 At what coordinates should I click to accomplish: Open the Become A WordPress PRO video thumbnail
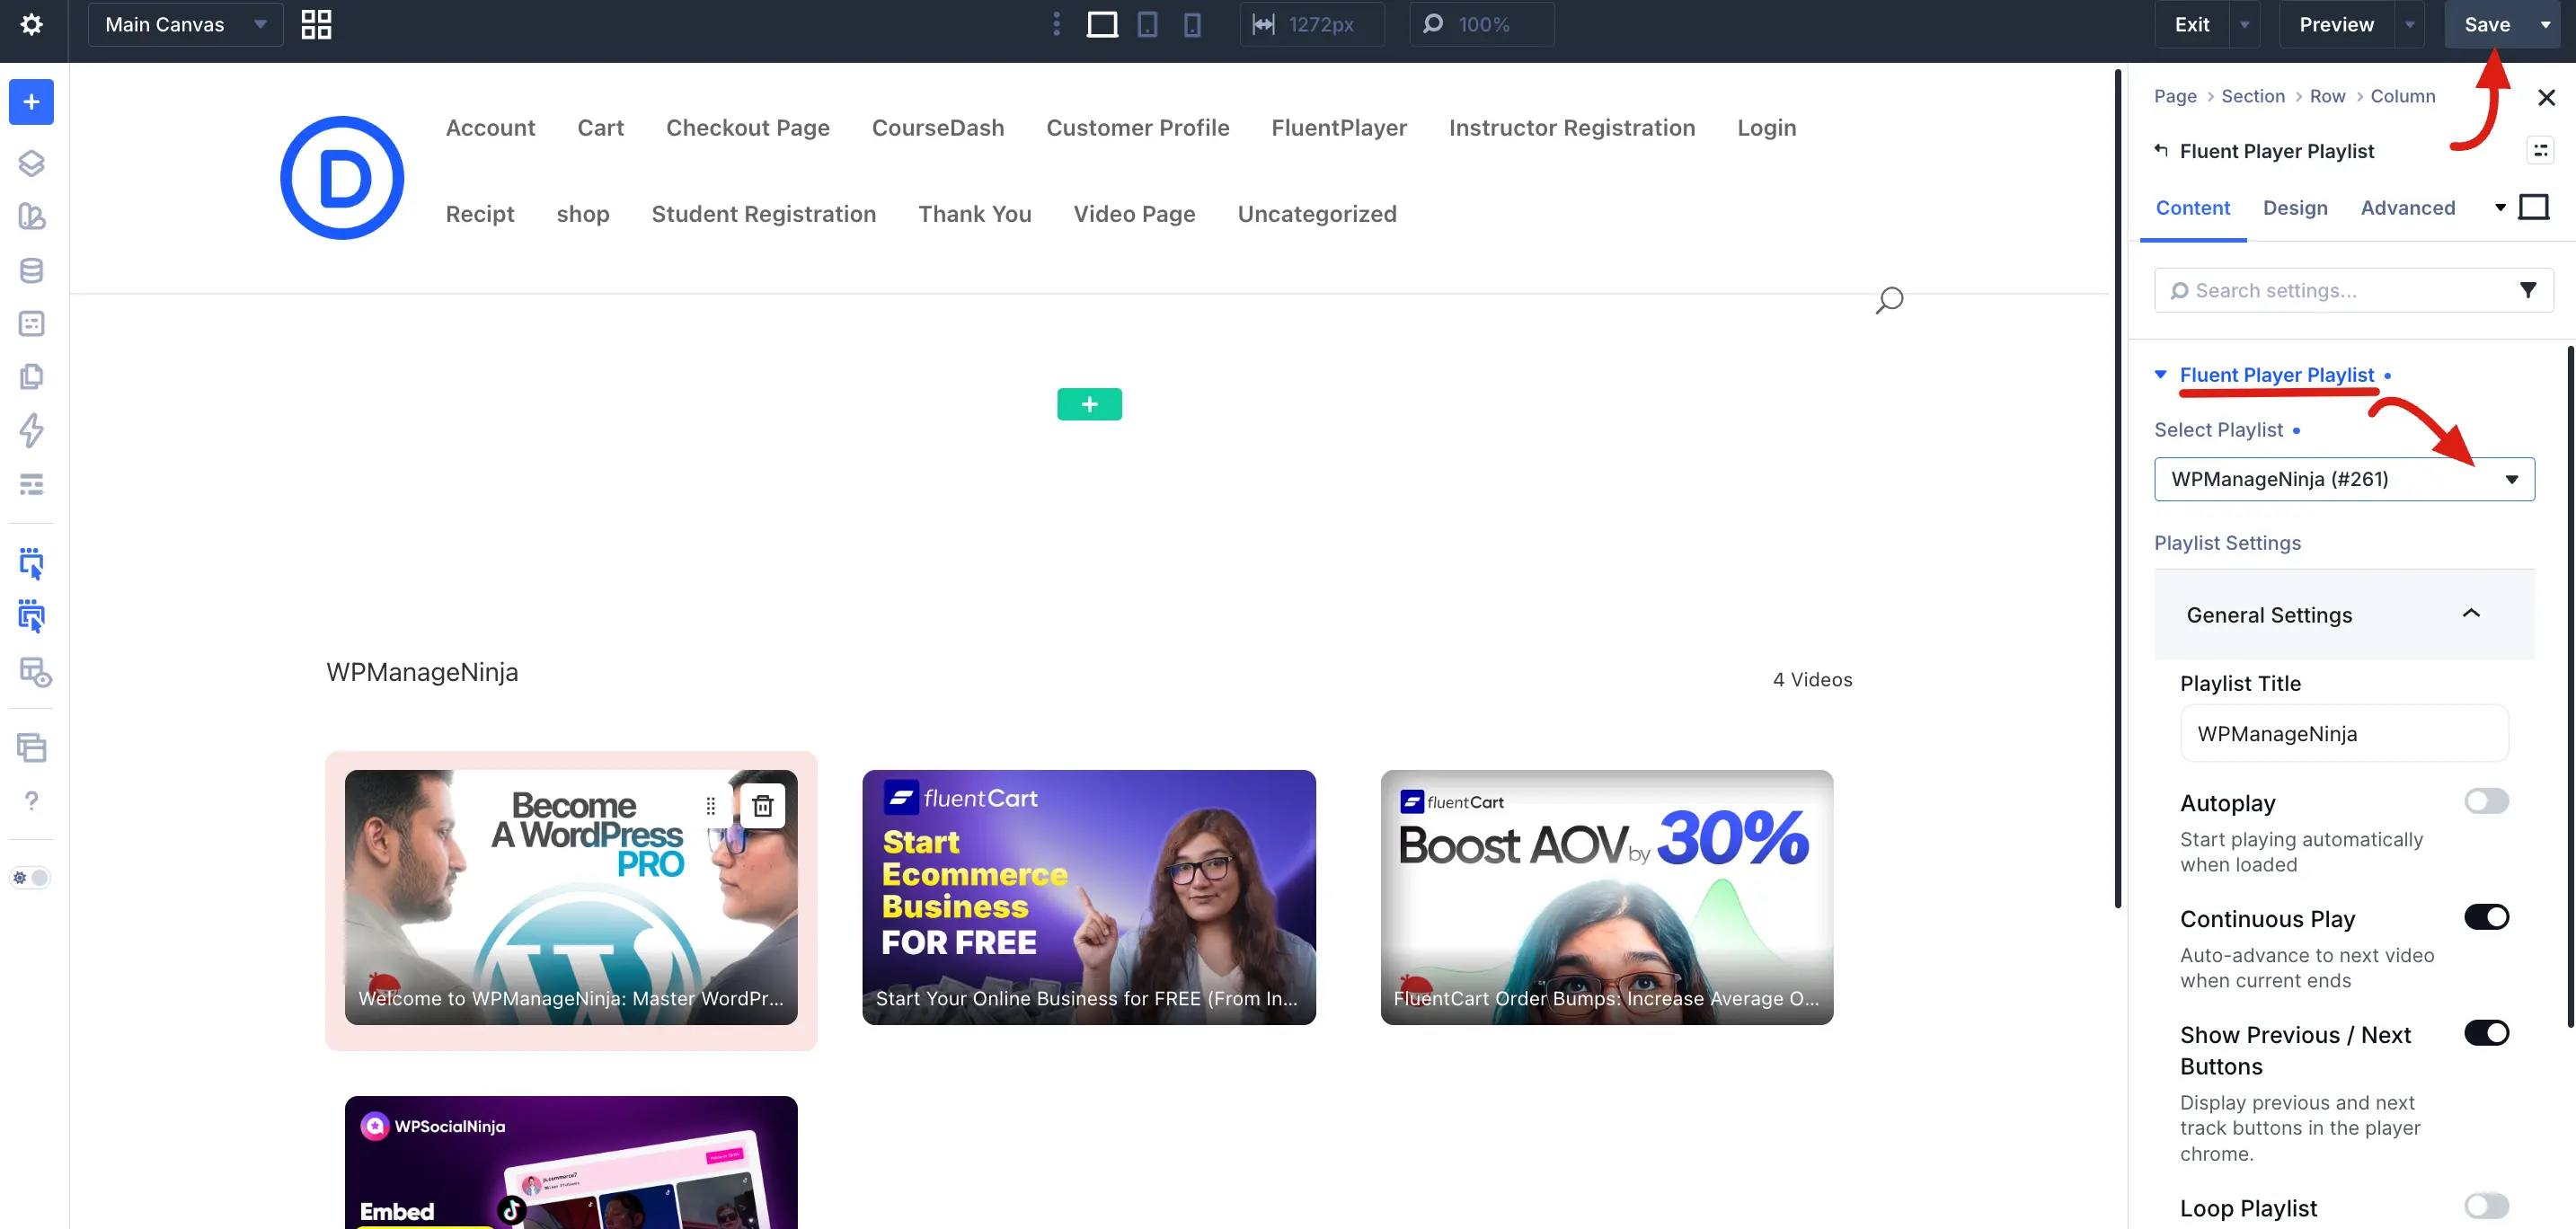(x=570, y=897)
